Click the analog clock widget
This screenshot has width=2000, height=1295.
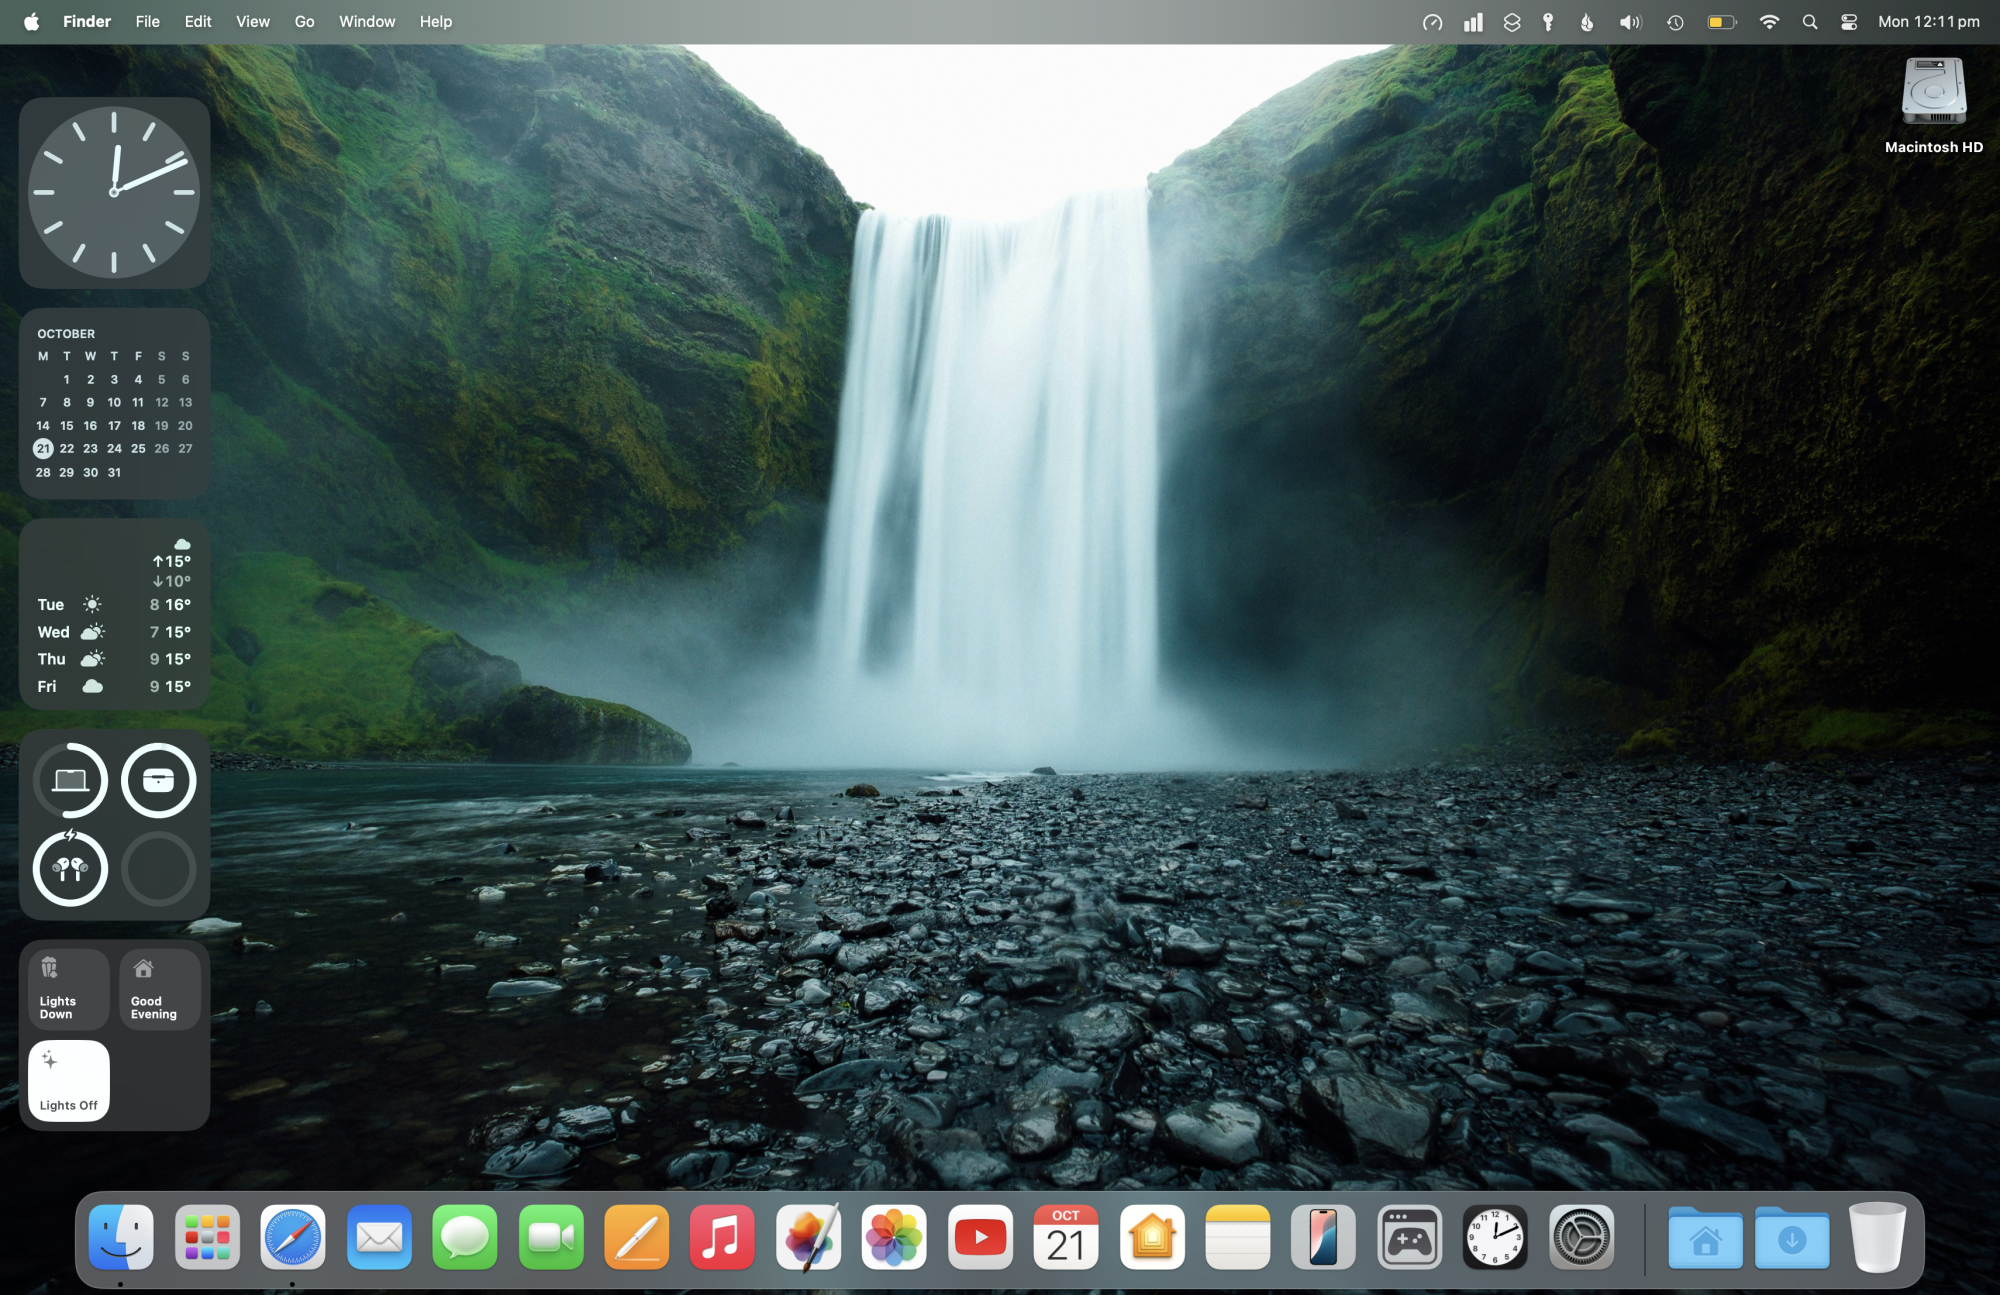click(114, 192)
